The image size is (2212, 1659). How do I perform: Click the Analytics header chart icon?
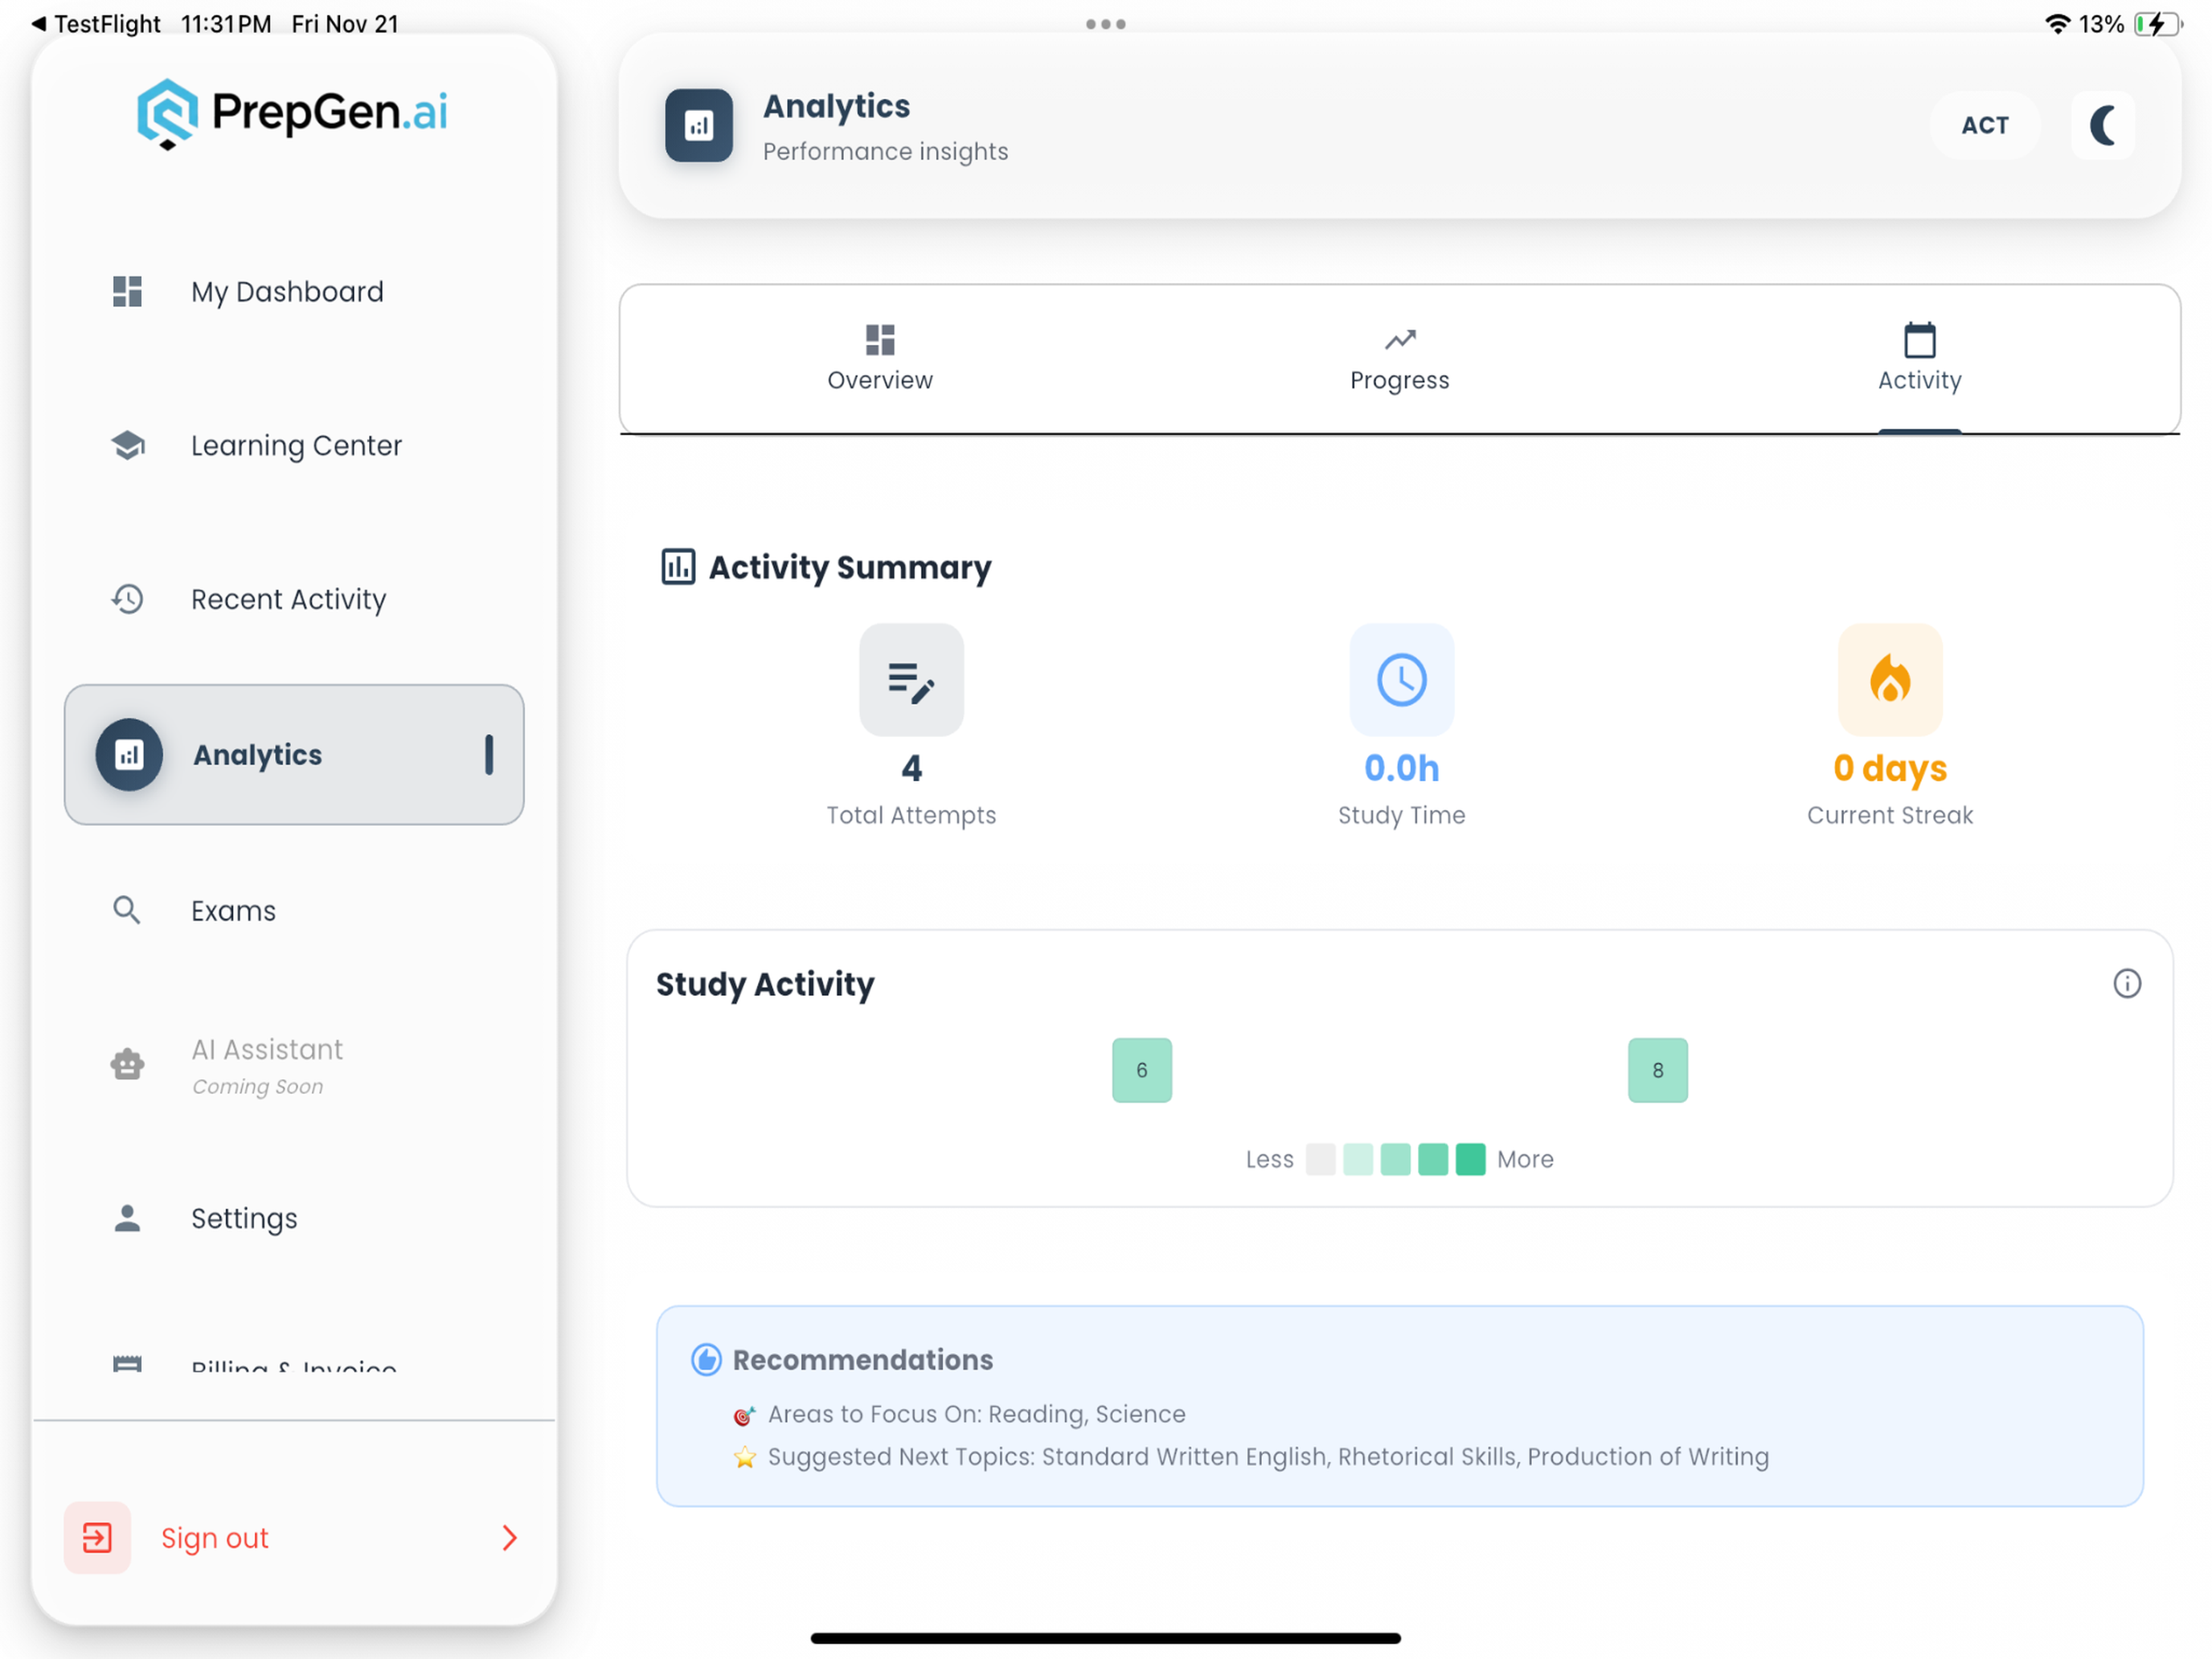pyautogui.click(x=699, y=125)
